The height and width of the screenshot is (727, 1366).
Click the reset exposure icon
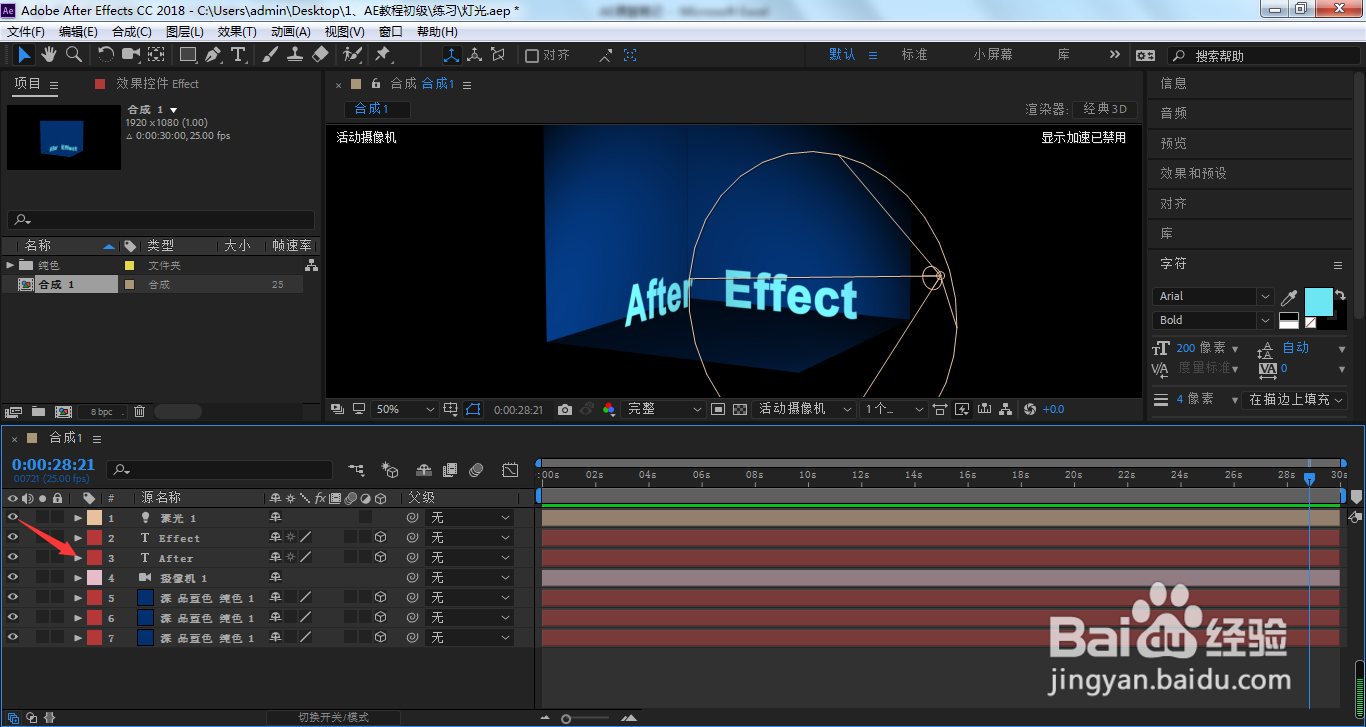1030,409
